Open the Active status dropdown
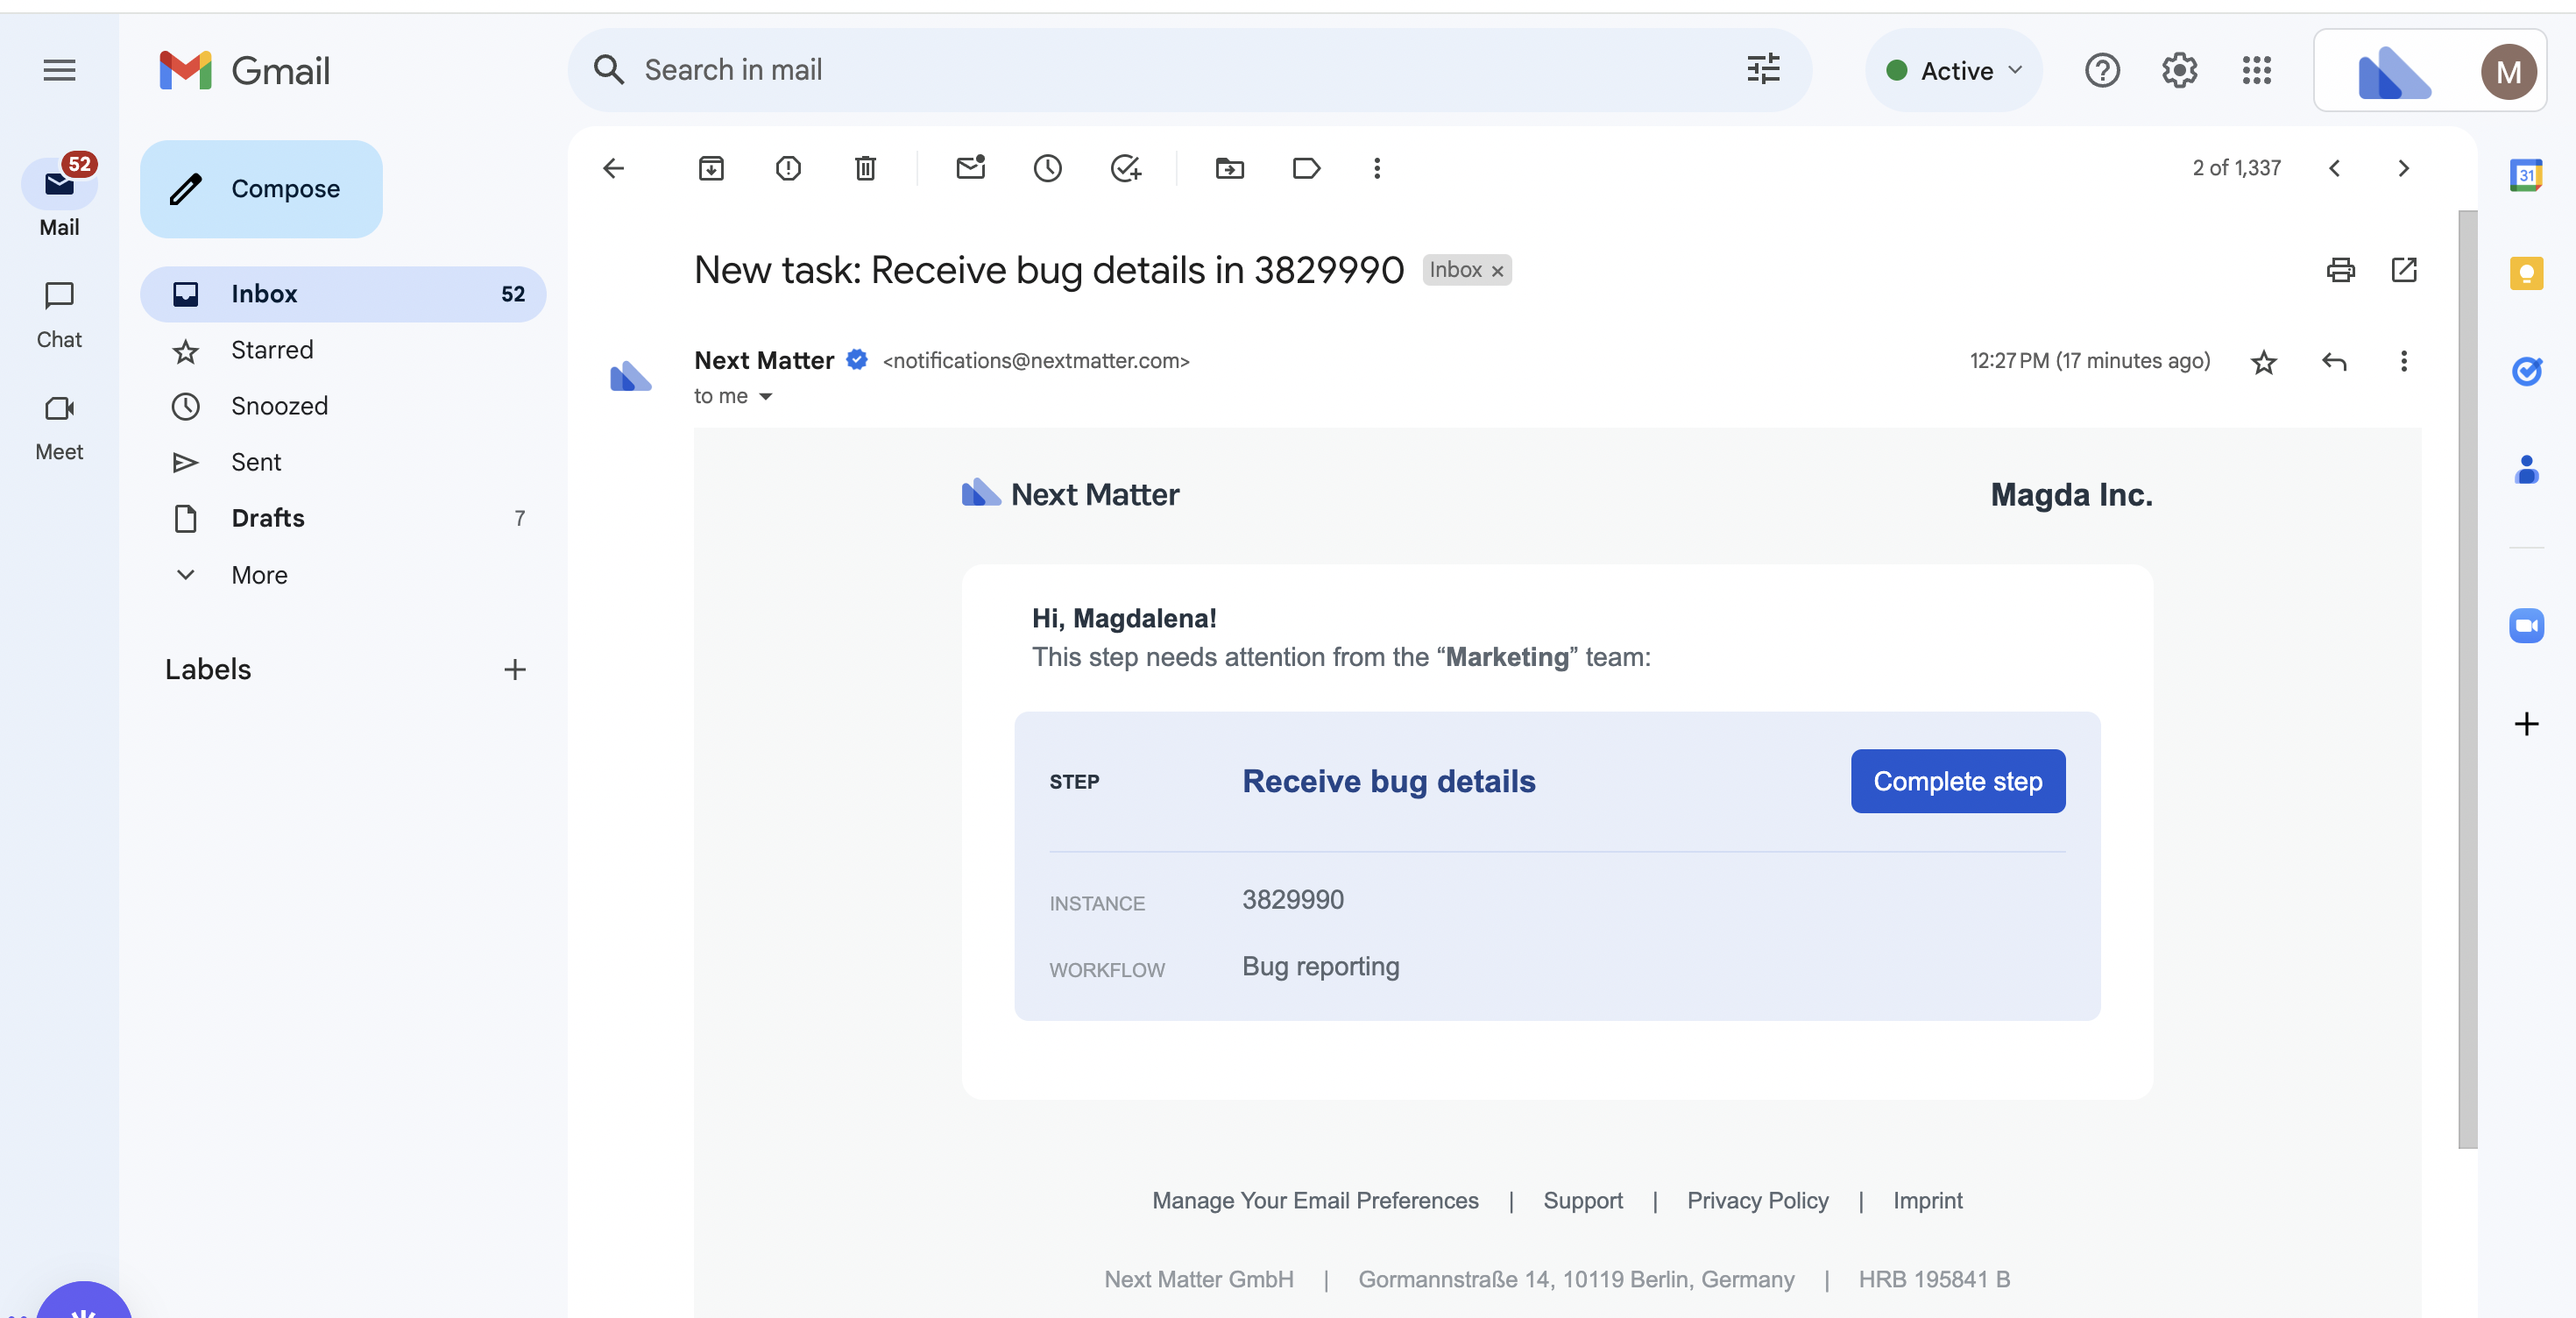The height and width of the screenshot is (1318, 2576). pyautogui.click(x=1954, y=70)
